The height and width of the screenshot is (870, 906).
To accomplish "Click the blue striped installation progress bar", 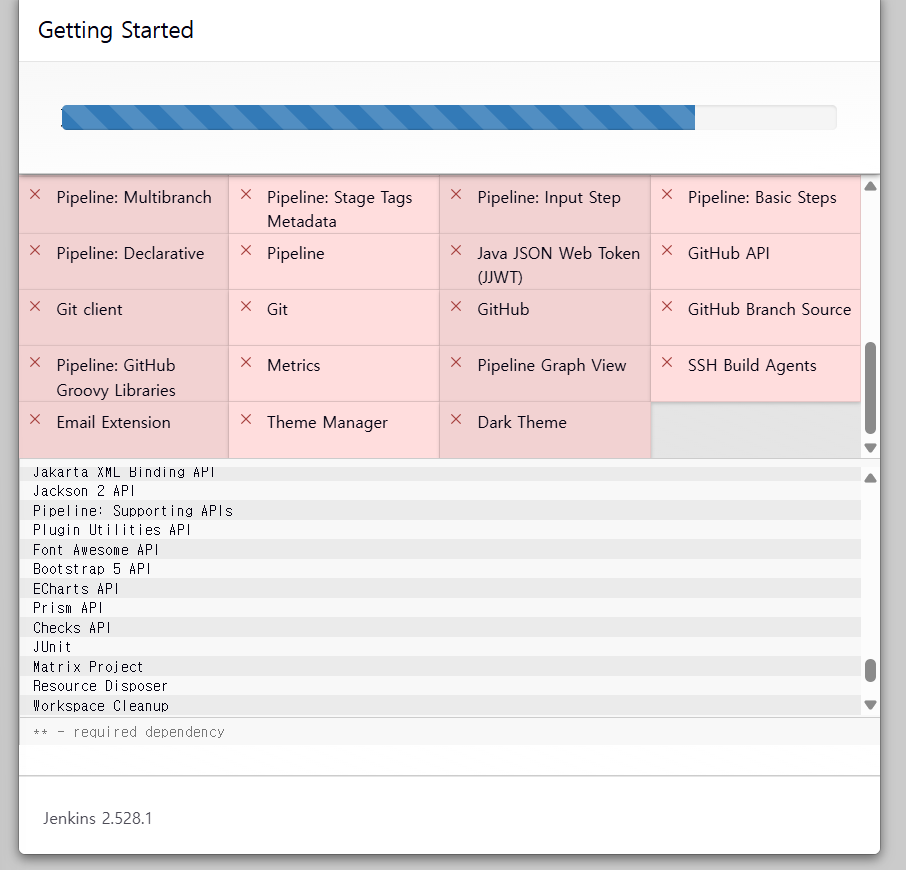I will (378, 117).
